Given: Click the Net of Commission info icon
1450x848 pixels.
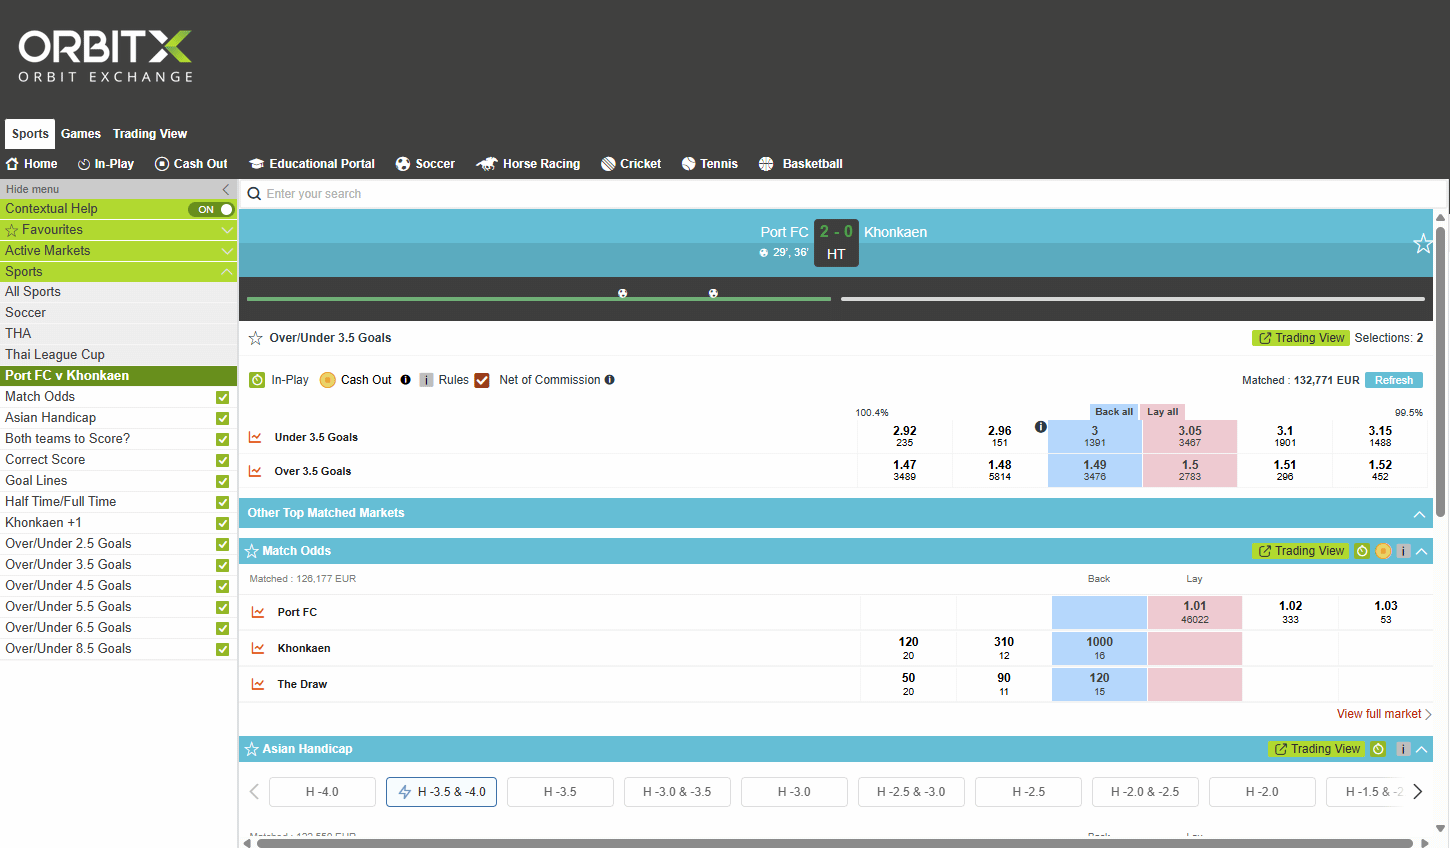Looking at the screenshot, I should click(x=610, y=380).
